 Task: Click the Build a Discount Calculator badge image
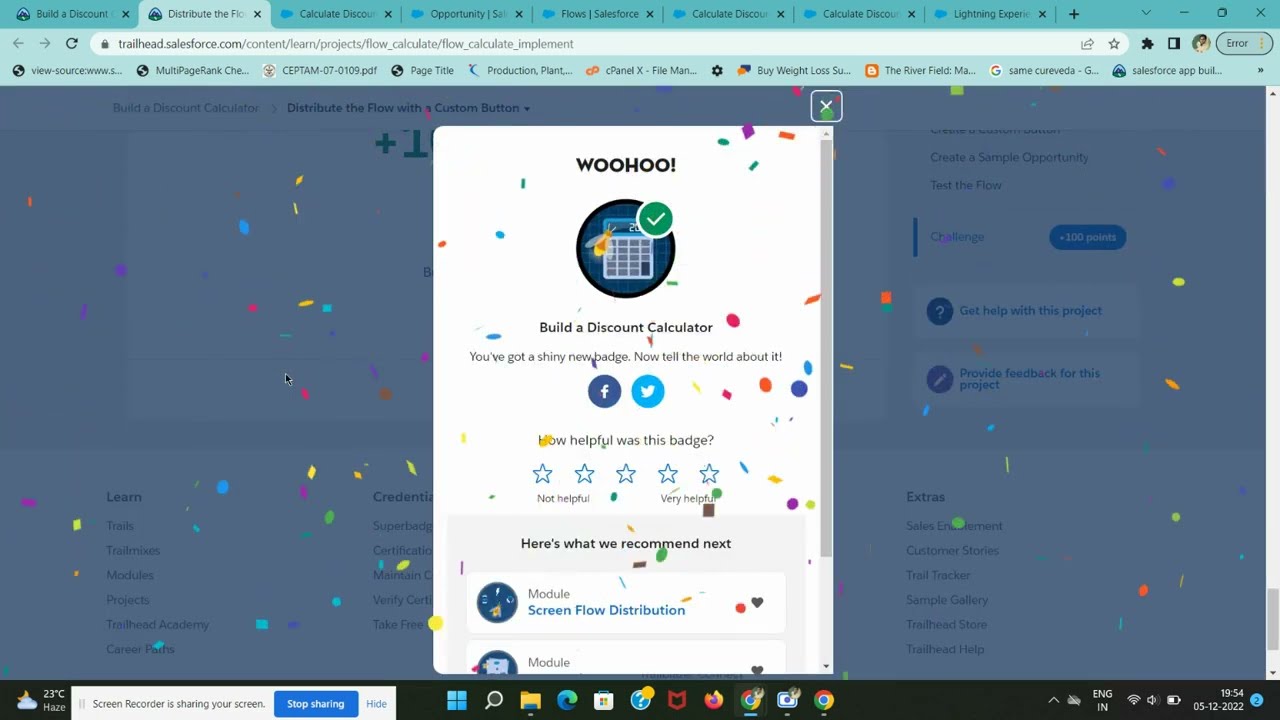coord(626,248)
